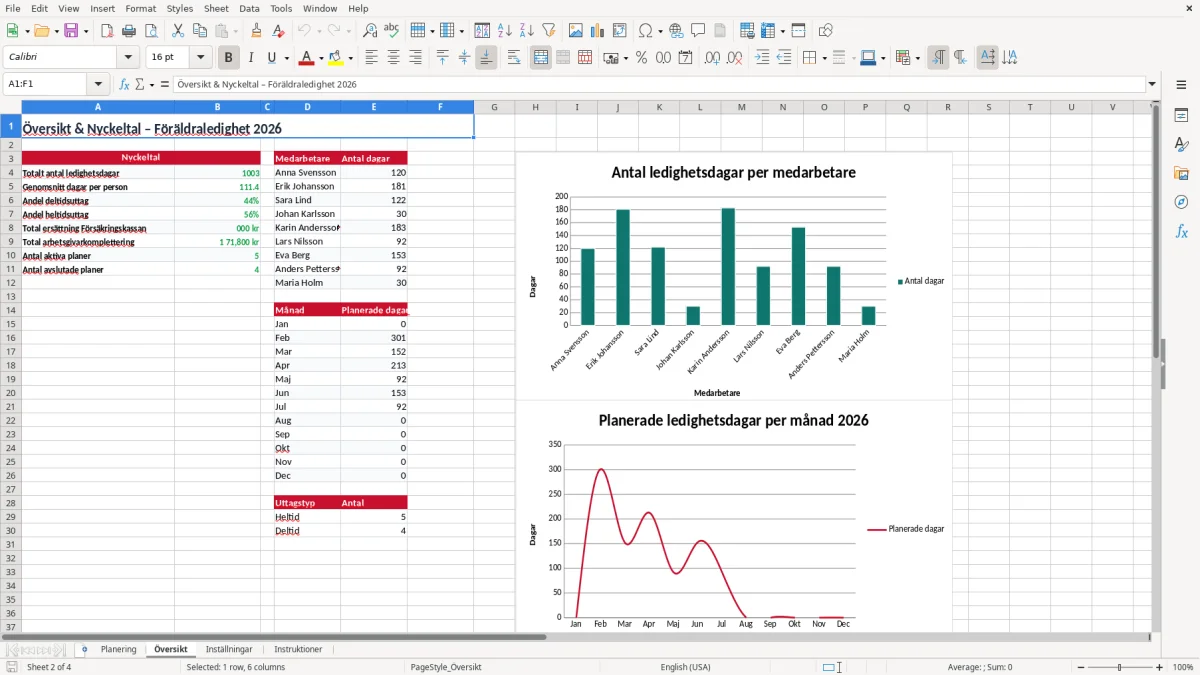Click PageStyle_Översikt in status bar
The height and width of the screenshot is (675, 1200).
click(446, 667)
